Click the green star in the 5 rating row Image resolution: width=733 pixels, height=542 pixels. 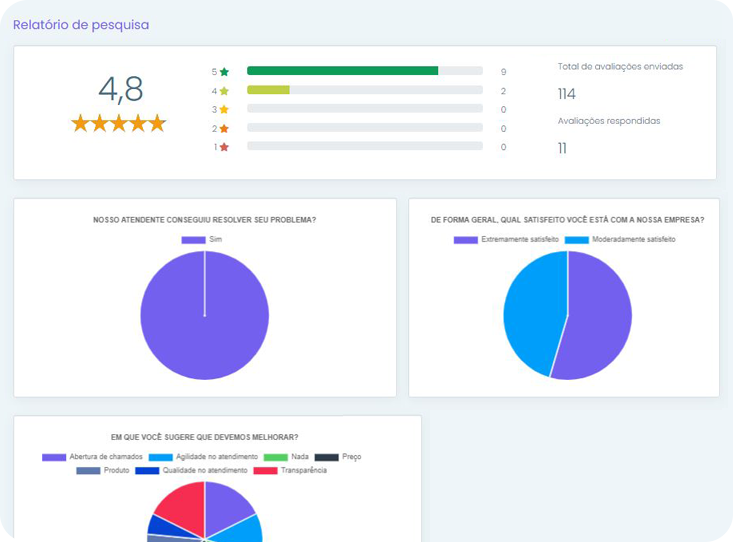click(224, 72)
